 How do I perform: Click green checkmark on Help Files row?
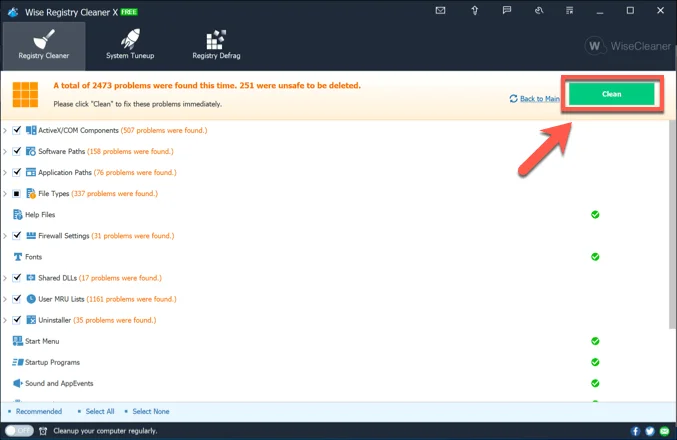pyautogui.click(x=595, y=215)
